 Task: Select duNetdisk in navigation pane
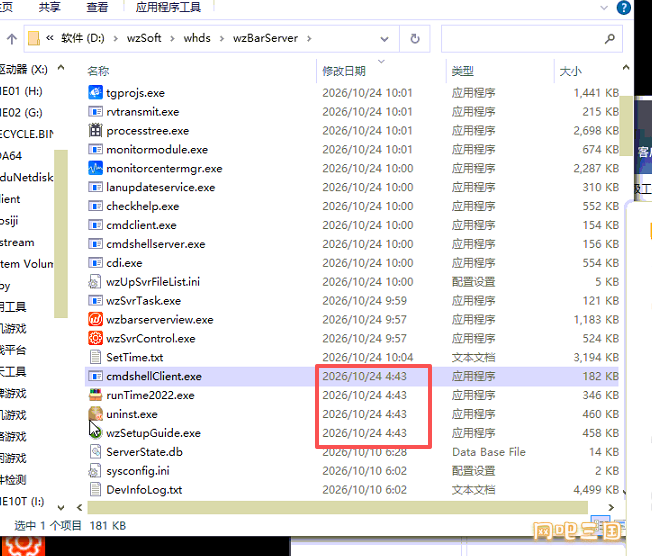pyautogui.click(x=27, y=178)
